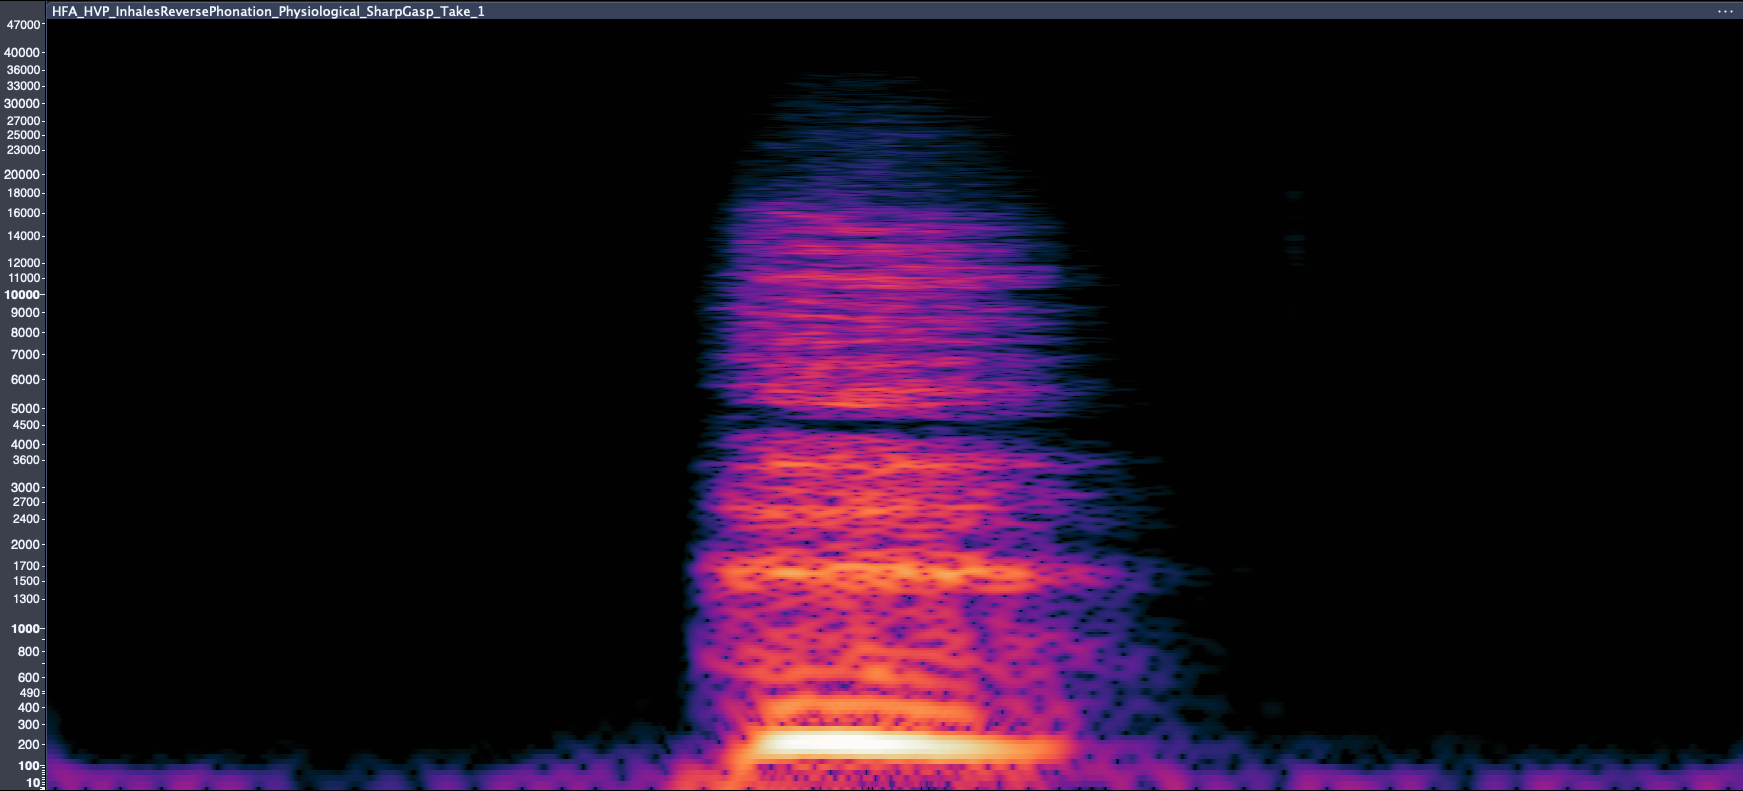Screen dimensions: 1743x791
Task: Click the bold 100 frequency axis label
Action: click(30, 766)
